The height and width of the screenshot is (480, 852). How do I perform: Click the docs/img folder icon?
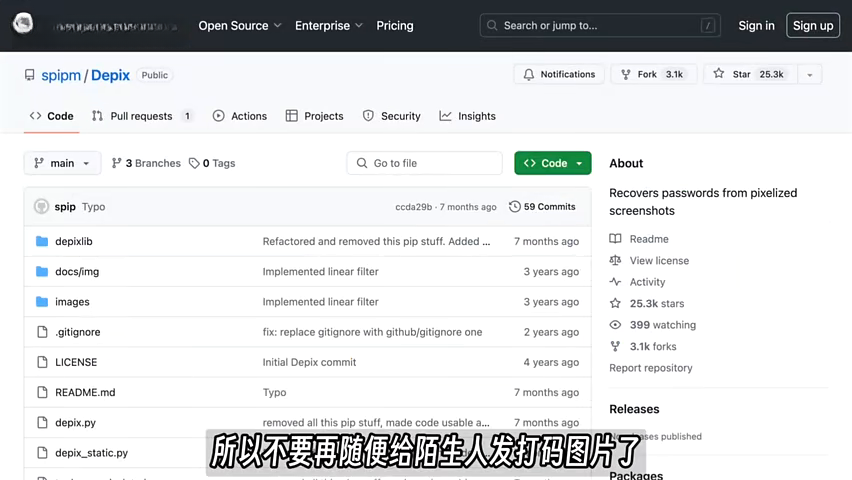42,271
